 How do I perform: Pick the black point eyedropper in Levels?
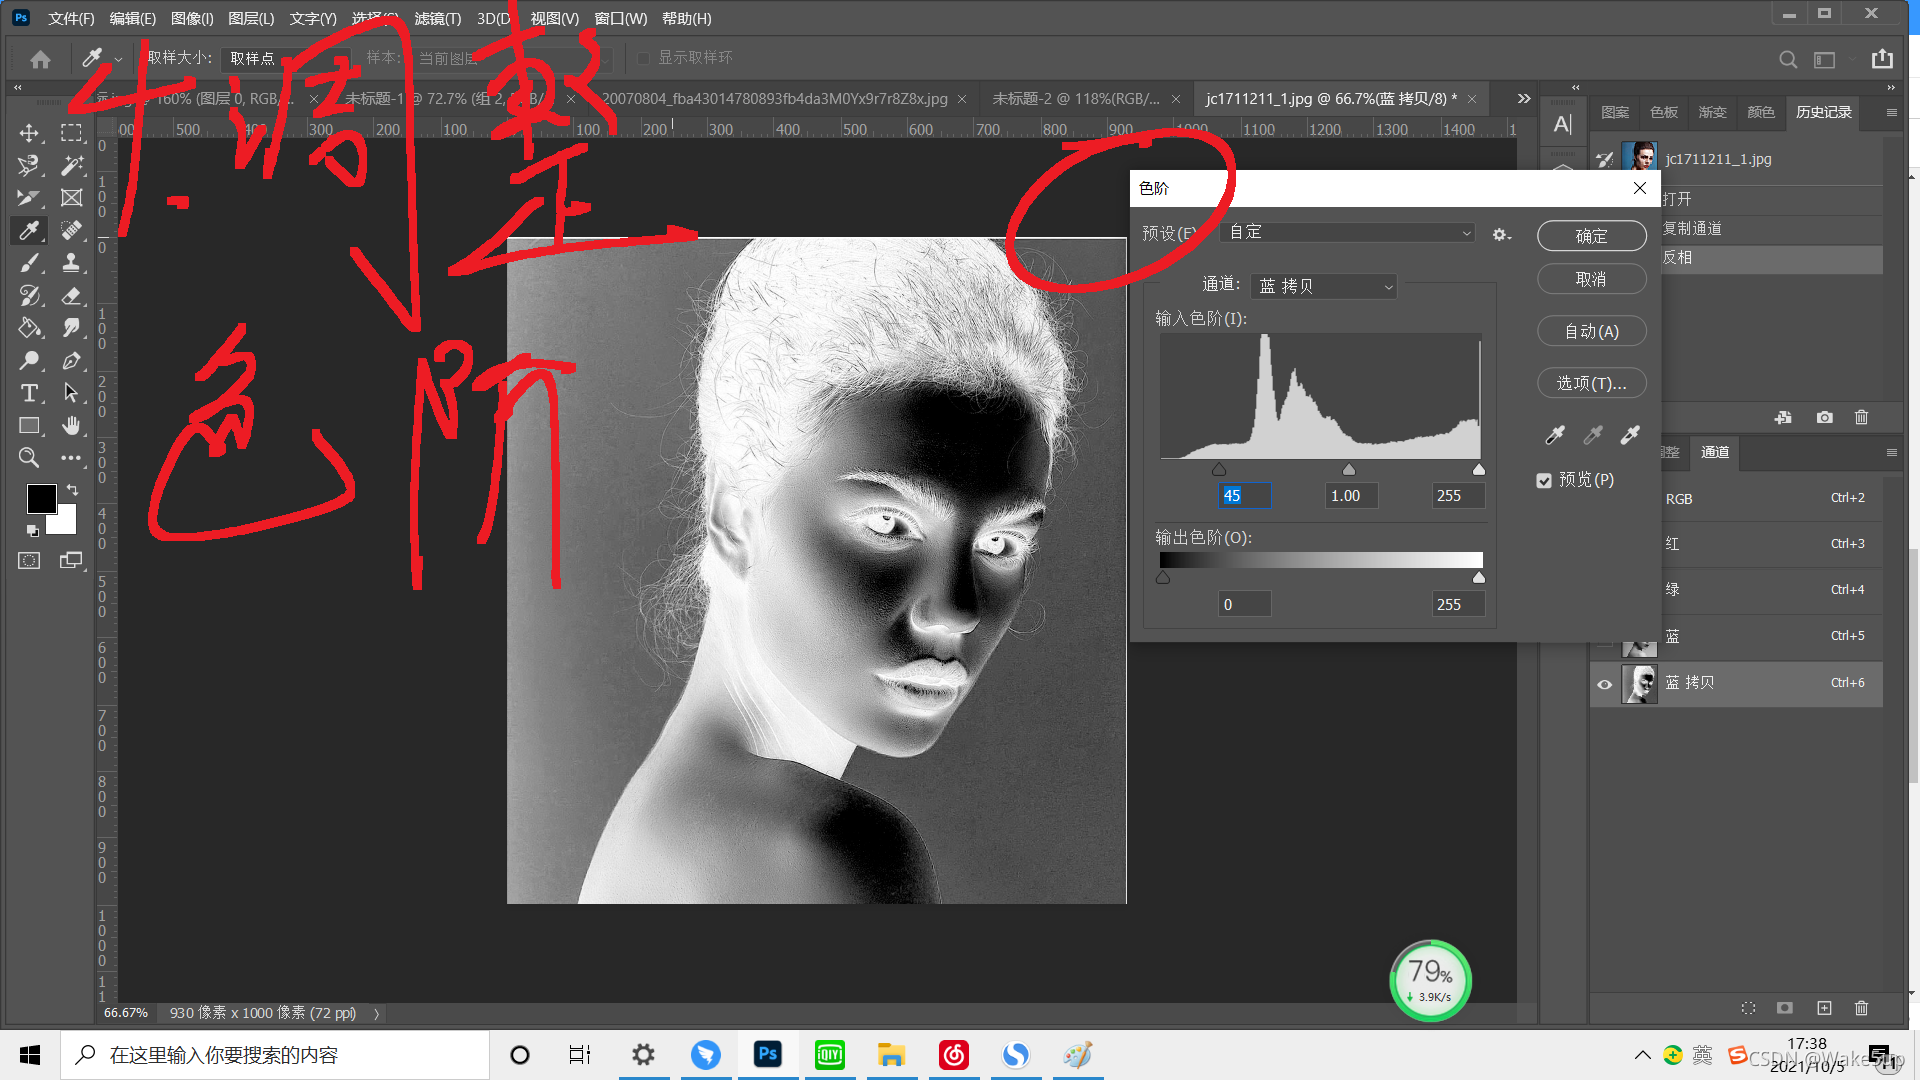coord(1555,434)
